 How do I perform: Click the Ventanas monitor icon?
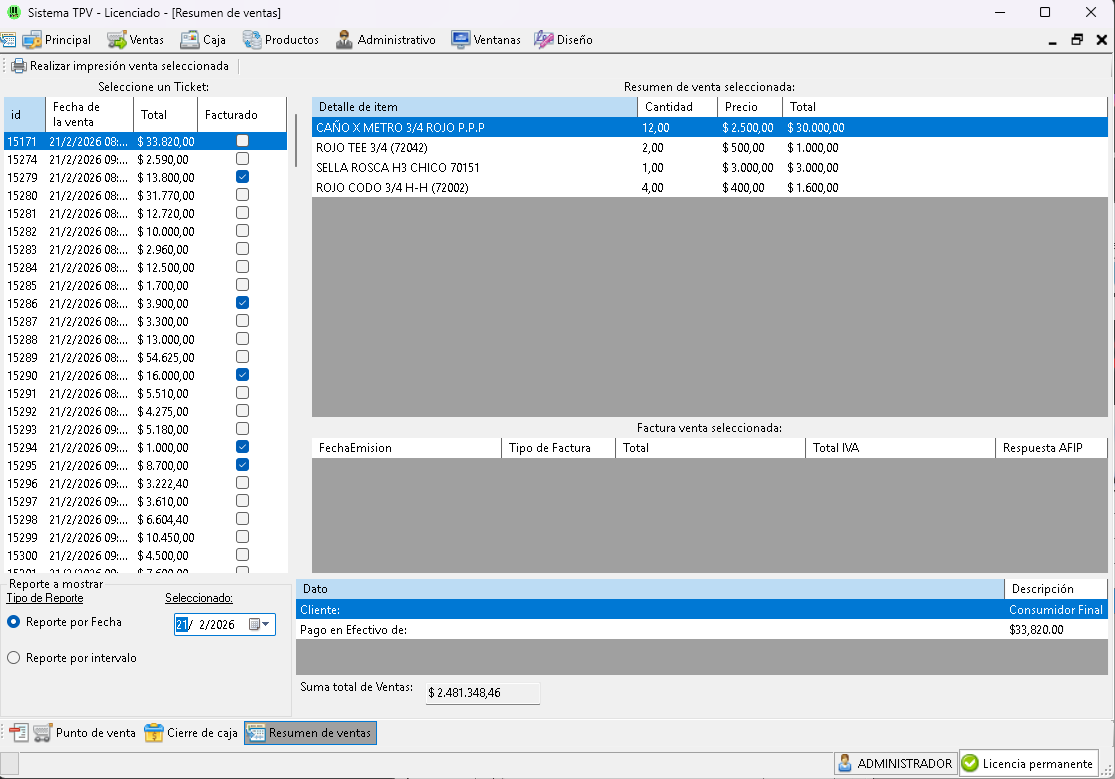[x=460, y=40]
